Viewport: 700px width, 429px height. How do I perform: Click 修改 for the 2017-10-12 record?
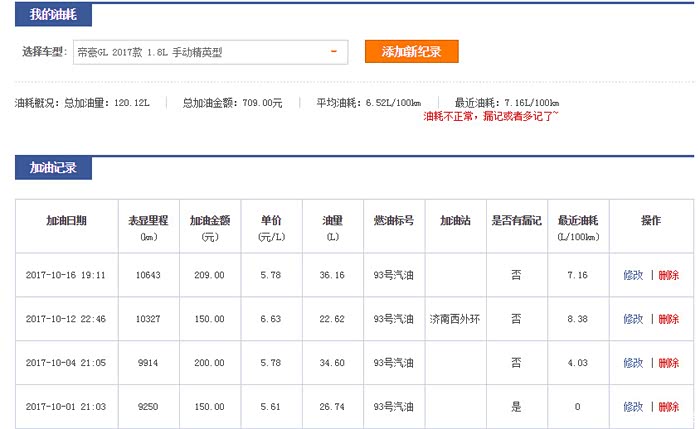pos(632,319)
